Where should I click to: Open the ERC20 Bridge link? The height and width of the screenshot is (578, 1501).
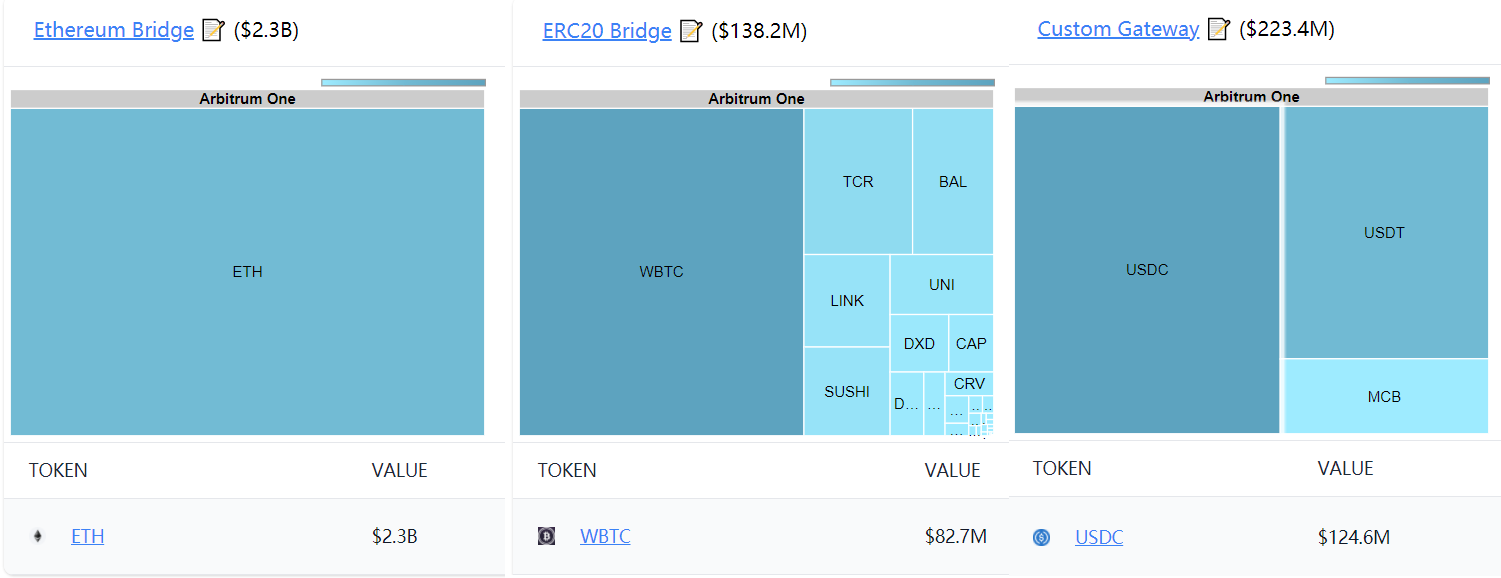pos(607,31)
